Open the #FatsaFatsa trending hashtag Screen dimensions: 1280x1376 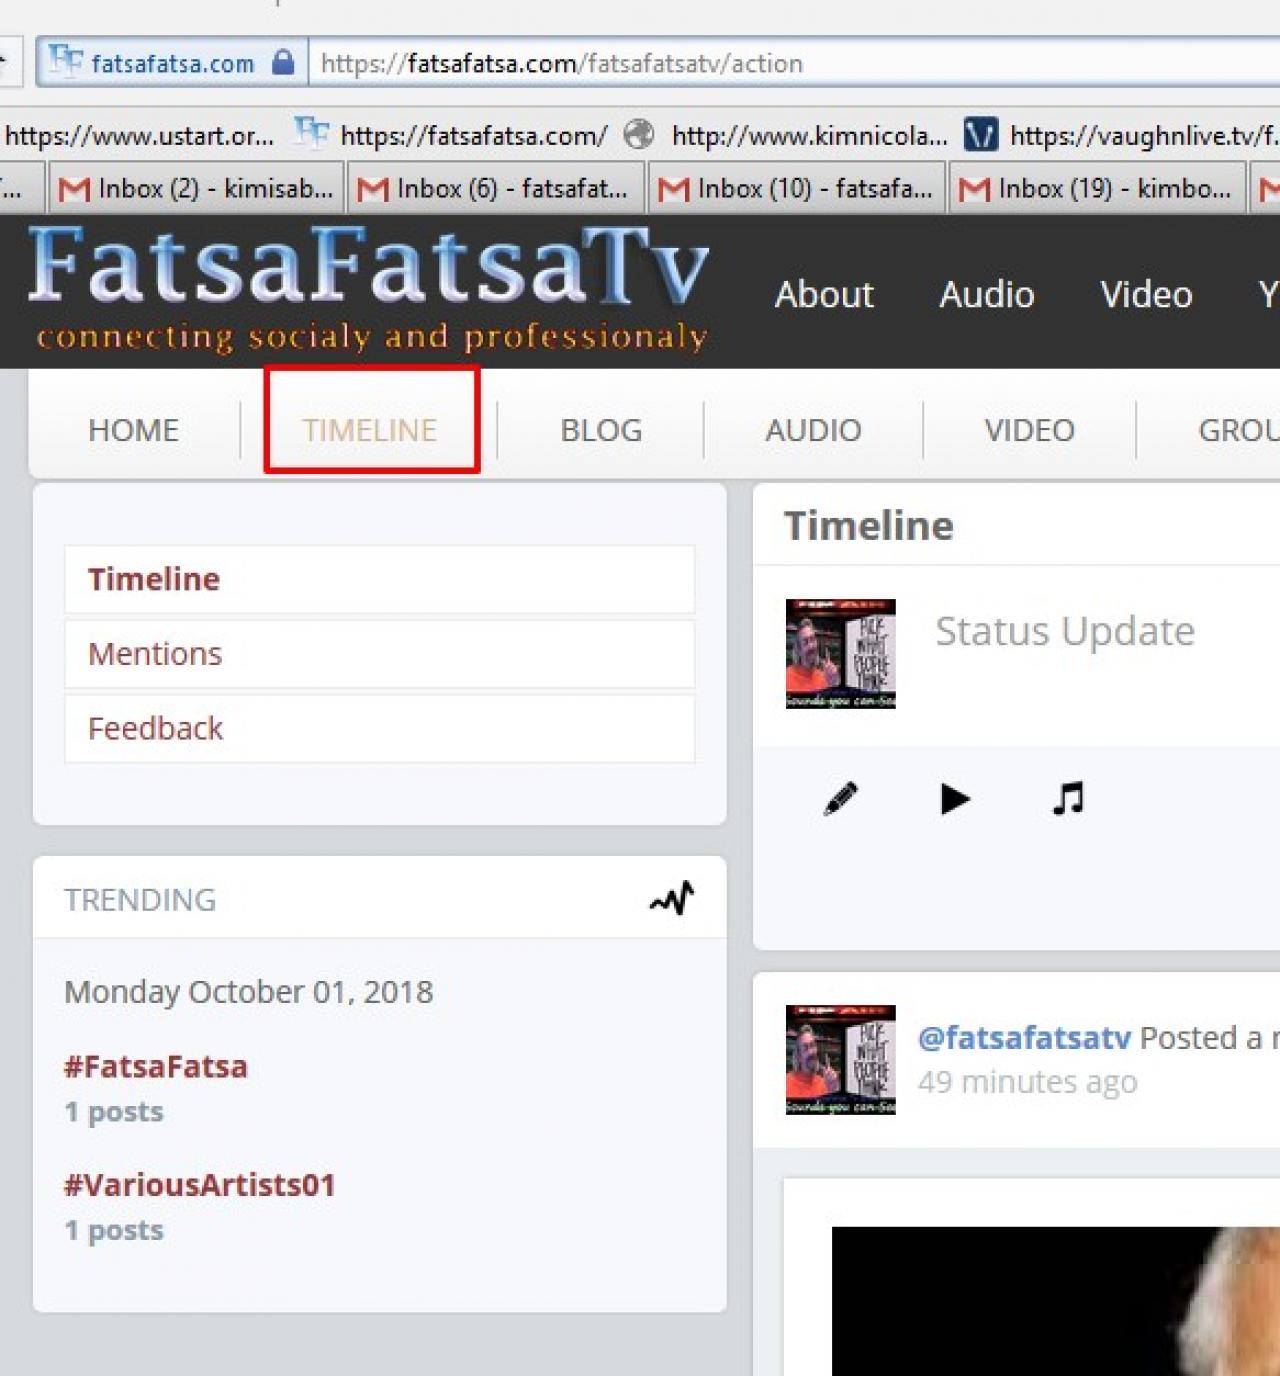tap(155, 1067)
